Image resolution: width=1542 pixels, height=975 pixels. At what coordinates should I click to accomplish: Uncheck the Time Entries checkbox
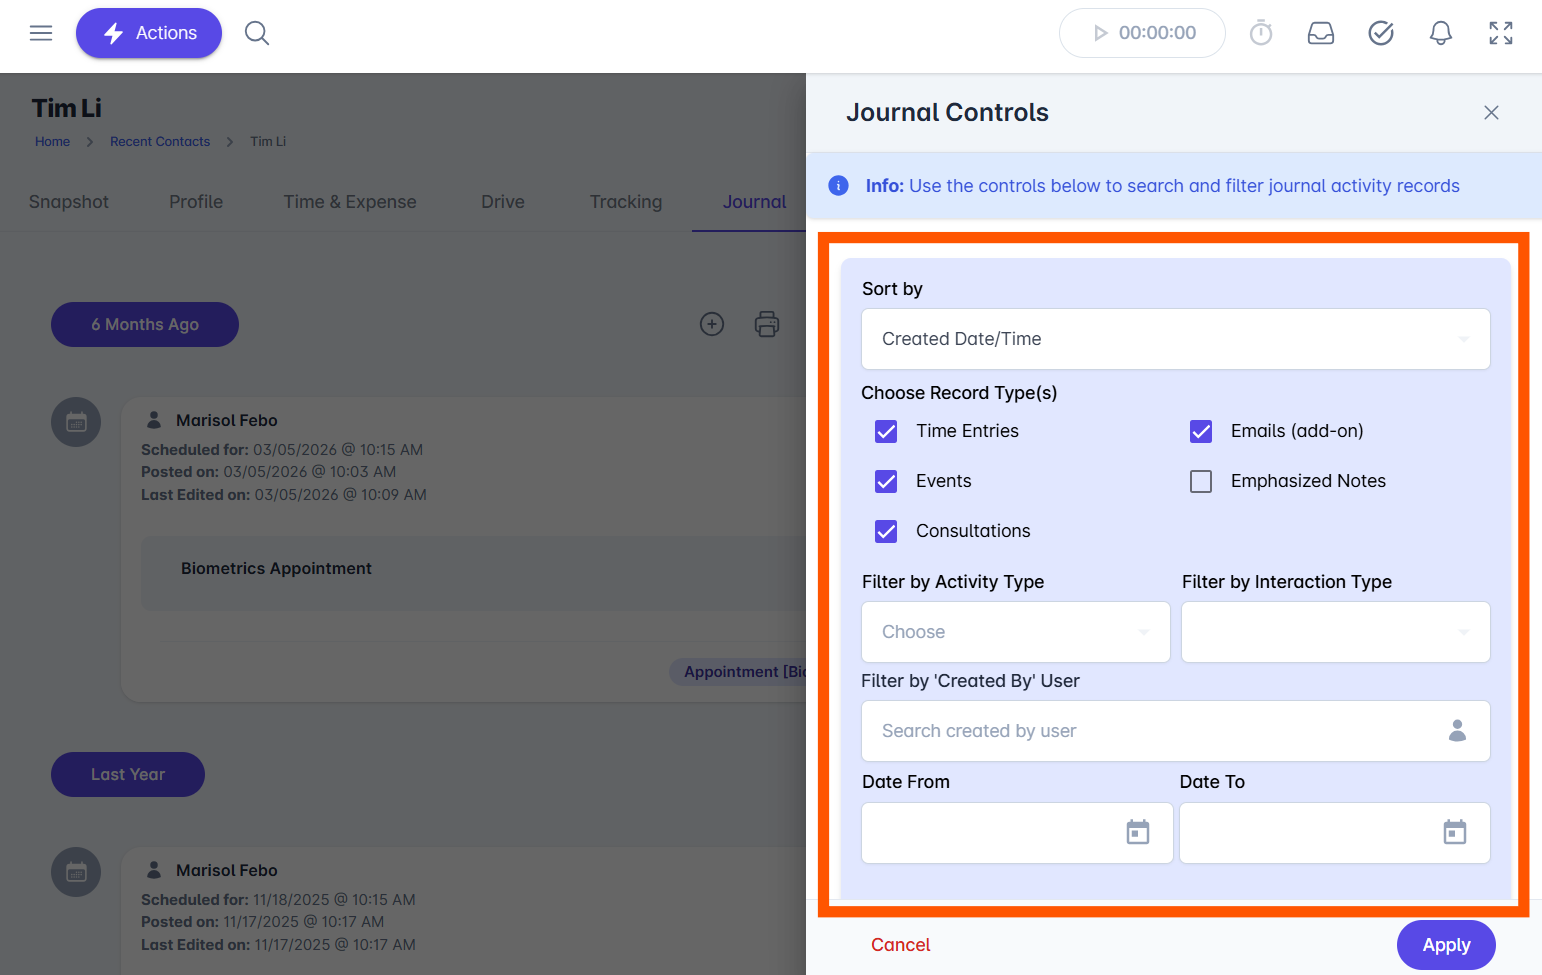coord(886,431)
